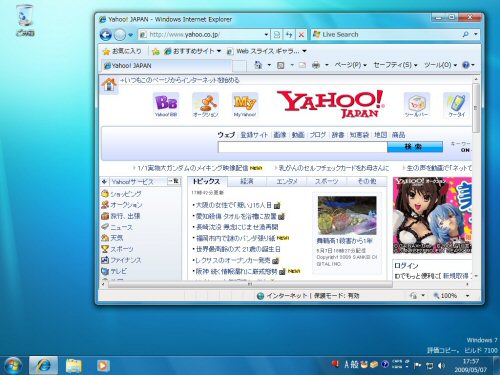Click the Internet Explorer taskbar icon
Screen dimensions: 500x375
pyautogui.click(x=43, y=365)
